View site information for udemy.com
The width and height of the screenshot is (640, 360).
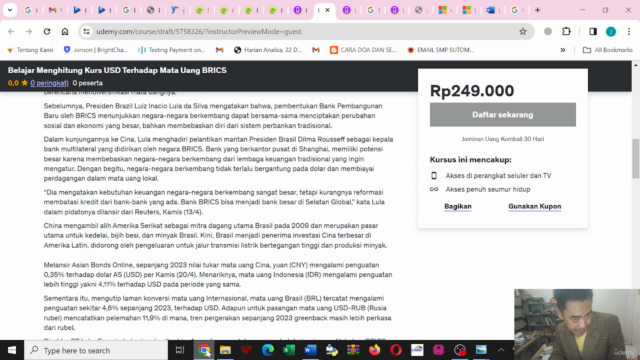click(x=86, y=31)
